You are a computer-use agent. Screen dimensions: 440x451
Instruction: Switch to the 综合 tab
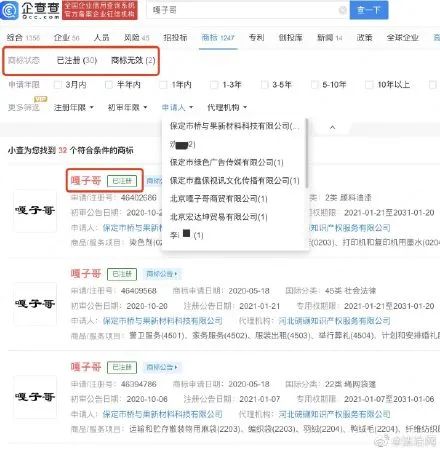(23, 37)
